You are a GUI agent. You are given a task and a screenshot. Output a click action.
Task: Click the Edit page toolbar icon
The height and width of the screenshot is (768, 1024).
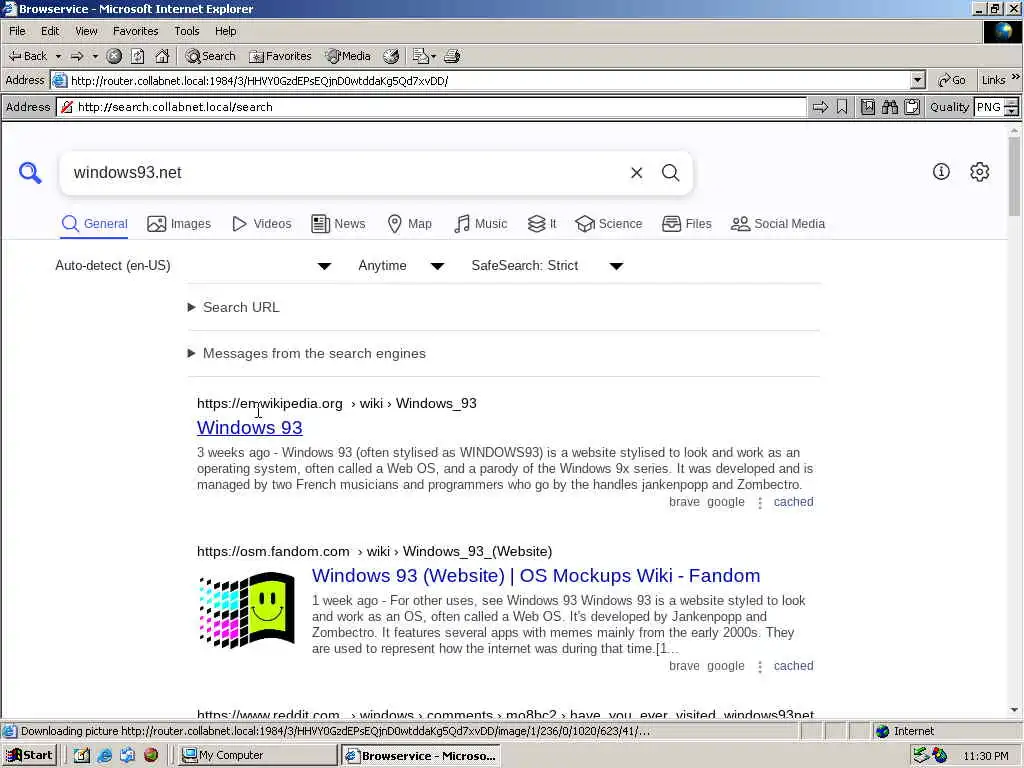pyautogui.click(x=420, y=56)
